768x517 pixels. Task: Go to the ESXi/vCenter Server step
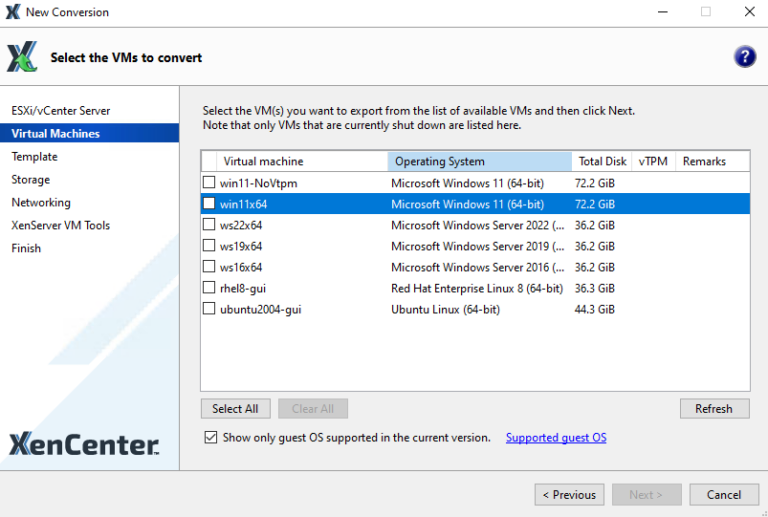[x=61, y=110]
